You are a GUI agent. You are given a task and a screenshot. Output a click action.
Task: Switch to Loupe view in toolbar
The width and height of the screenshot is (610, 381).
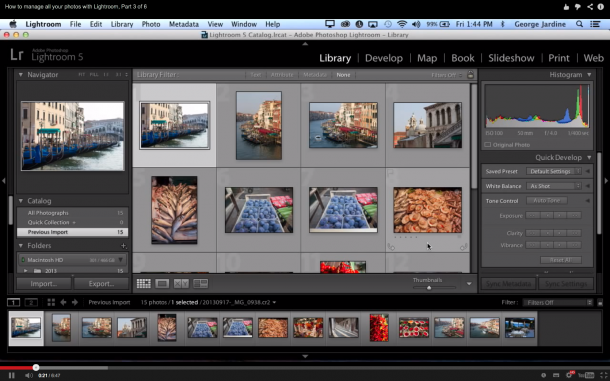[162, 284]
